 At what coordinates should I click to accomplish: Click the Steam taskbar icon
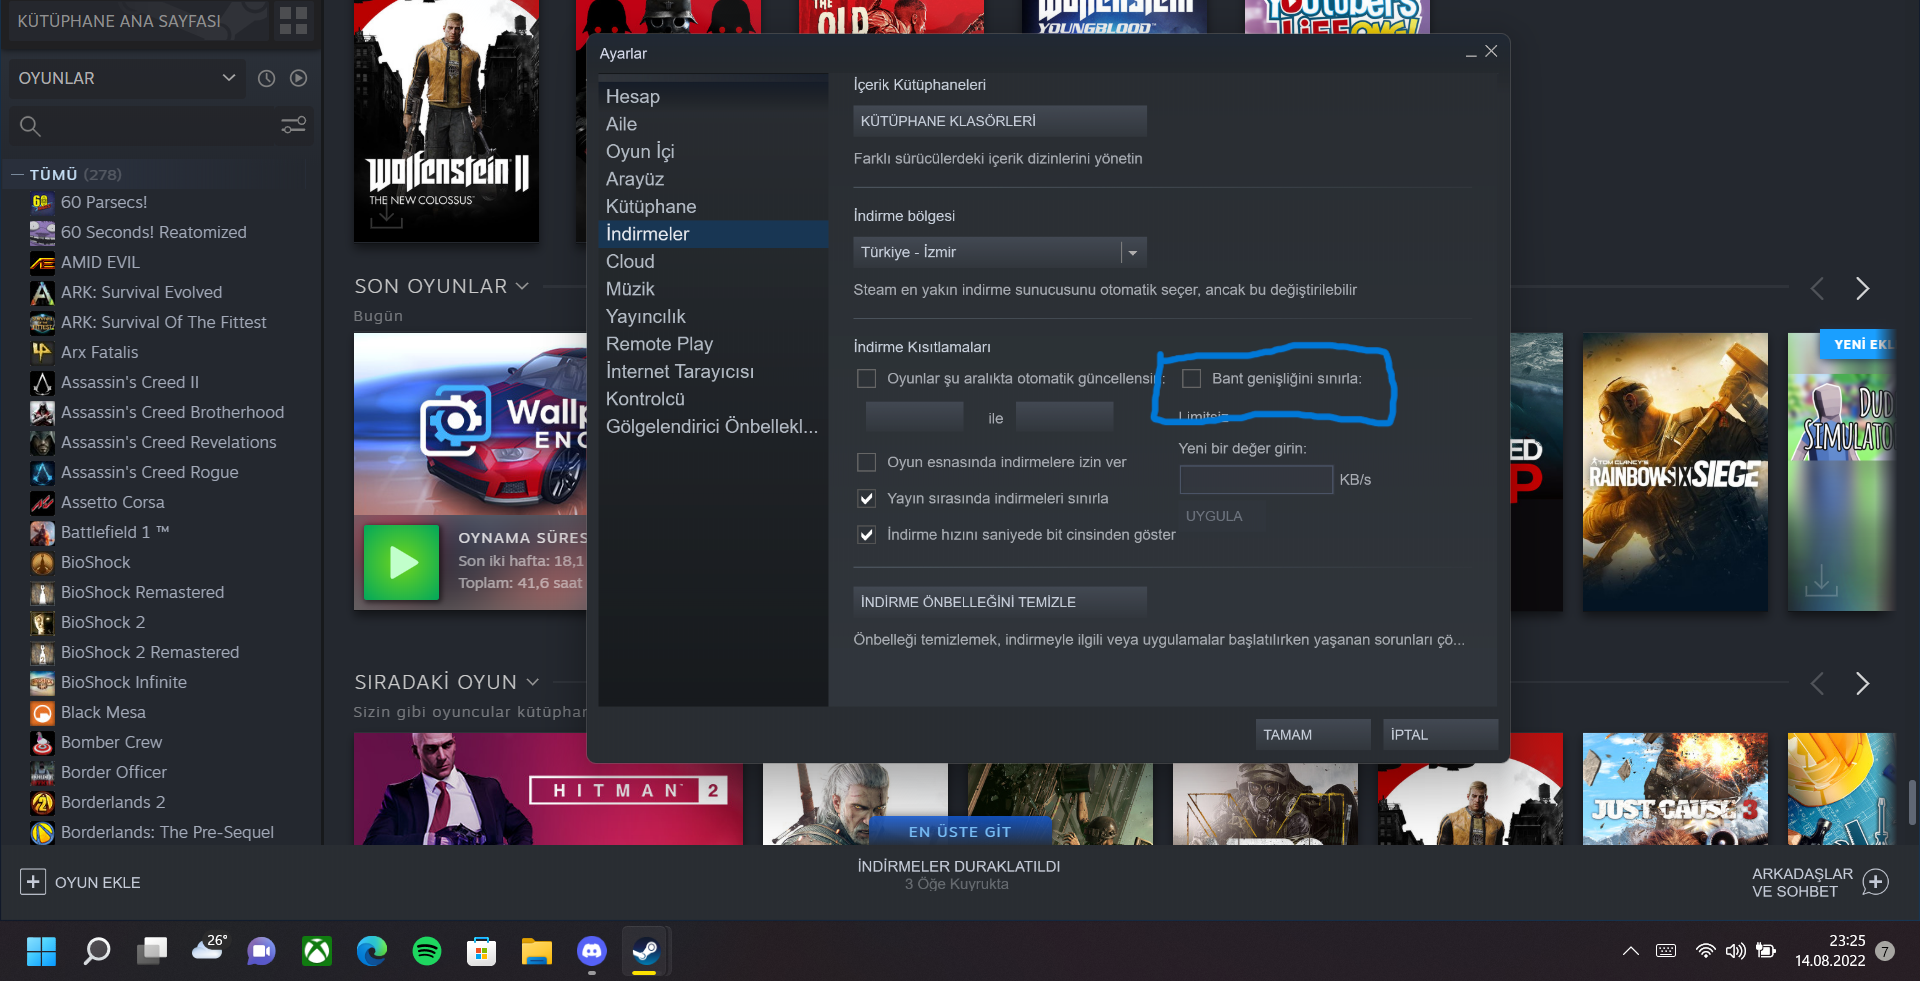coord(646,951)
